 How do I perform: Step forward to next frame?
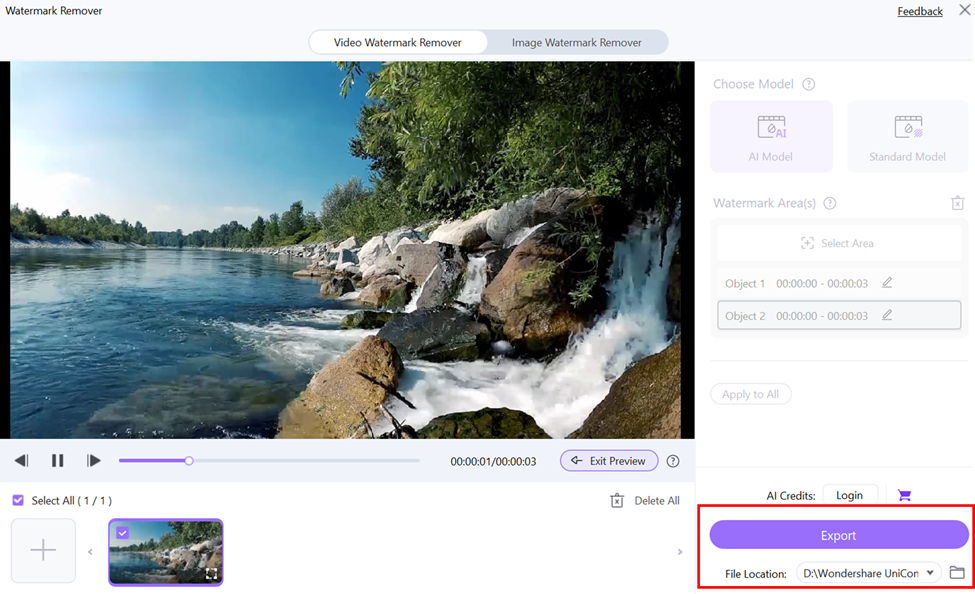[x=93, y=460]
